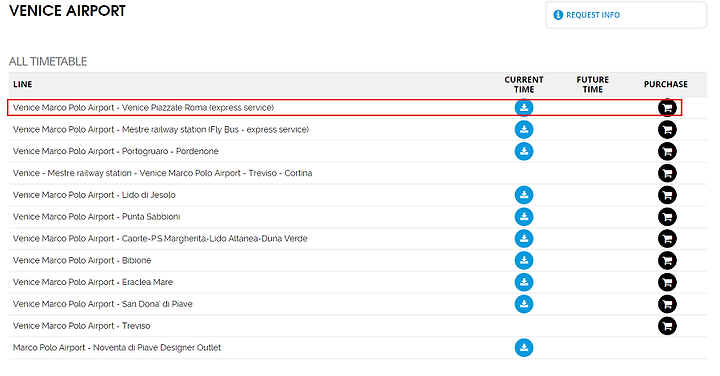Click the PURCHASE column header

(665, 84)
